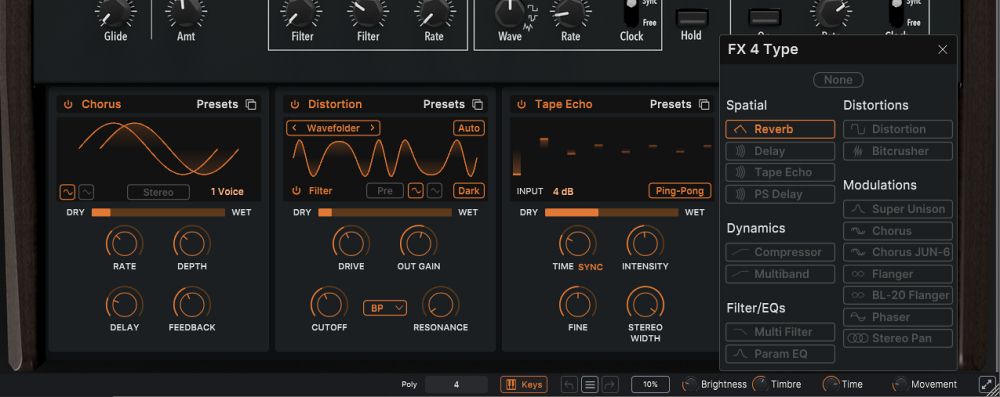Click the Distortion CUTOFF knob
The height and width of the screenshot is (397, 1000).
(x=328, y=304)
